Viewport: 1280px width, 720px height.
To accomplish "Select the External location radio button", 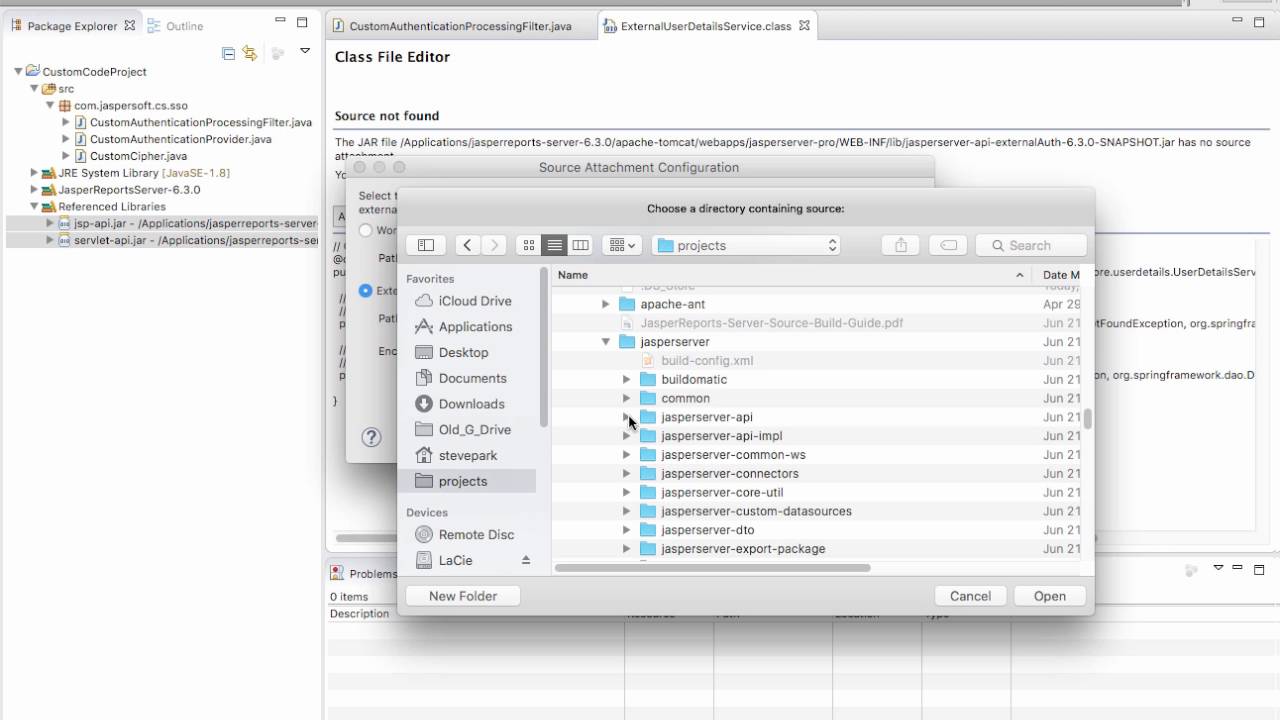I will (x=365, y=291).
